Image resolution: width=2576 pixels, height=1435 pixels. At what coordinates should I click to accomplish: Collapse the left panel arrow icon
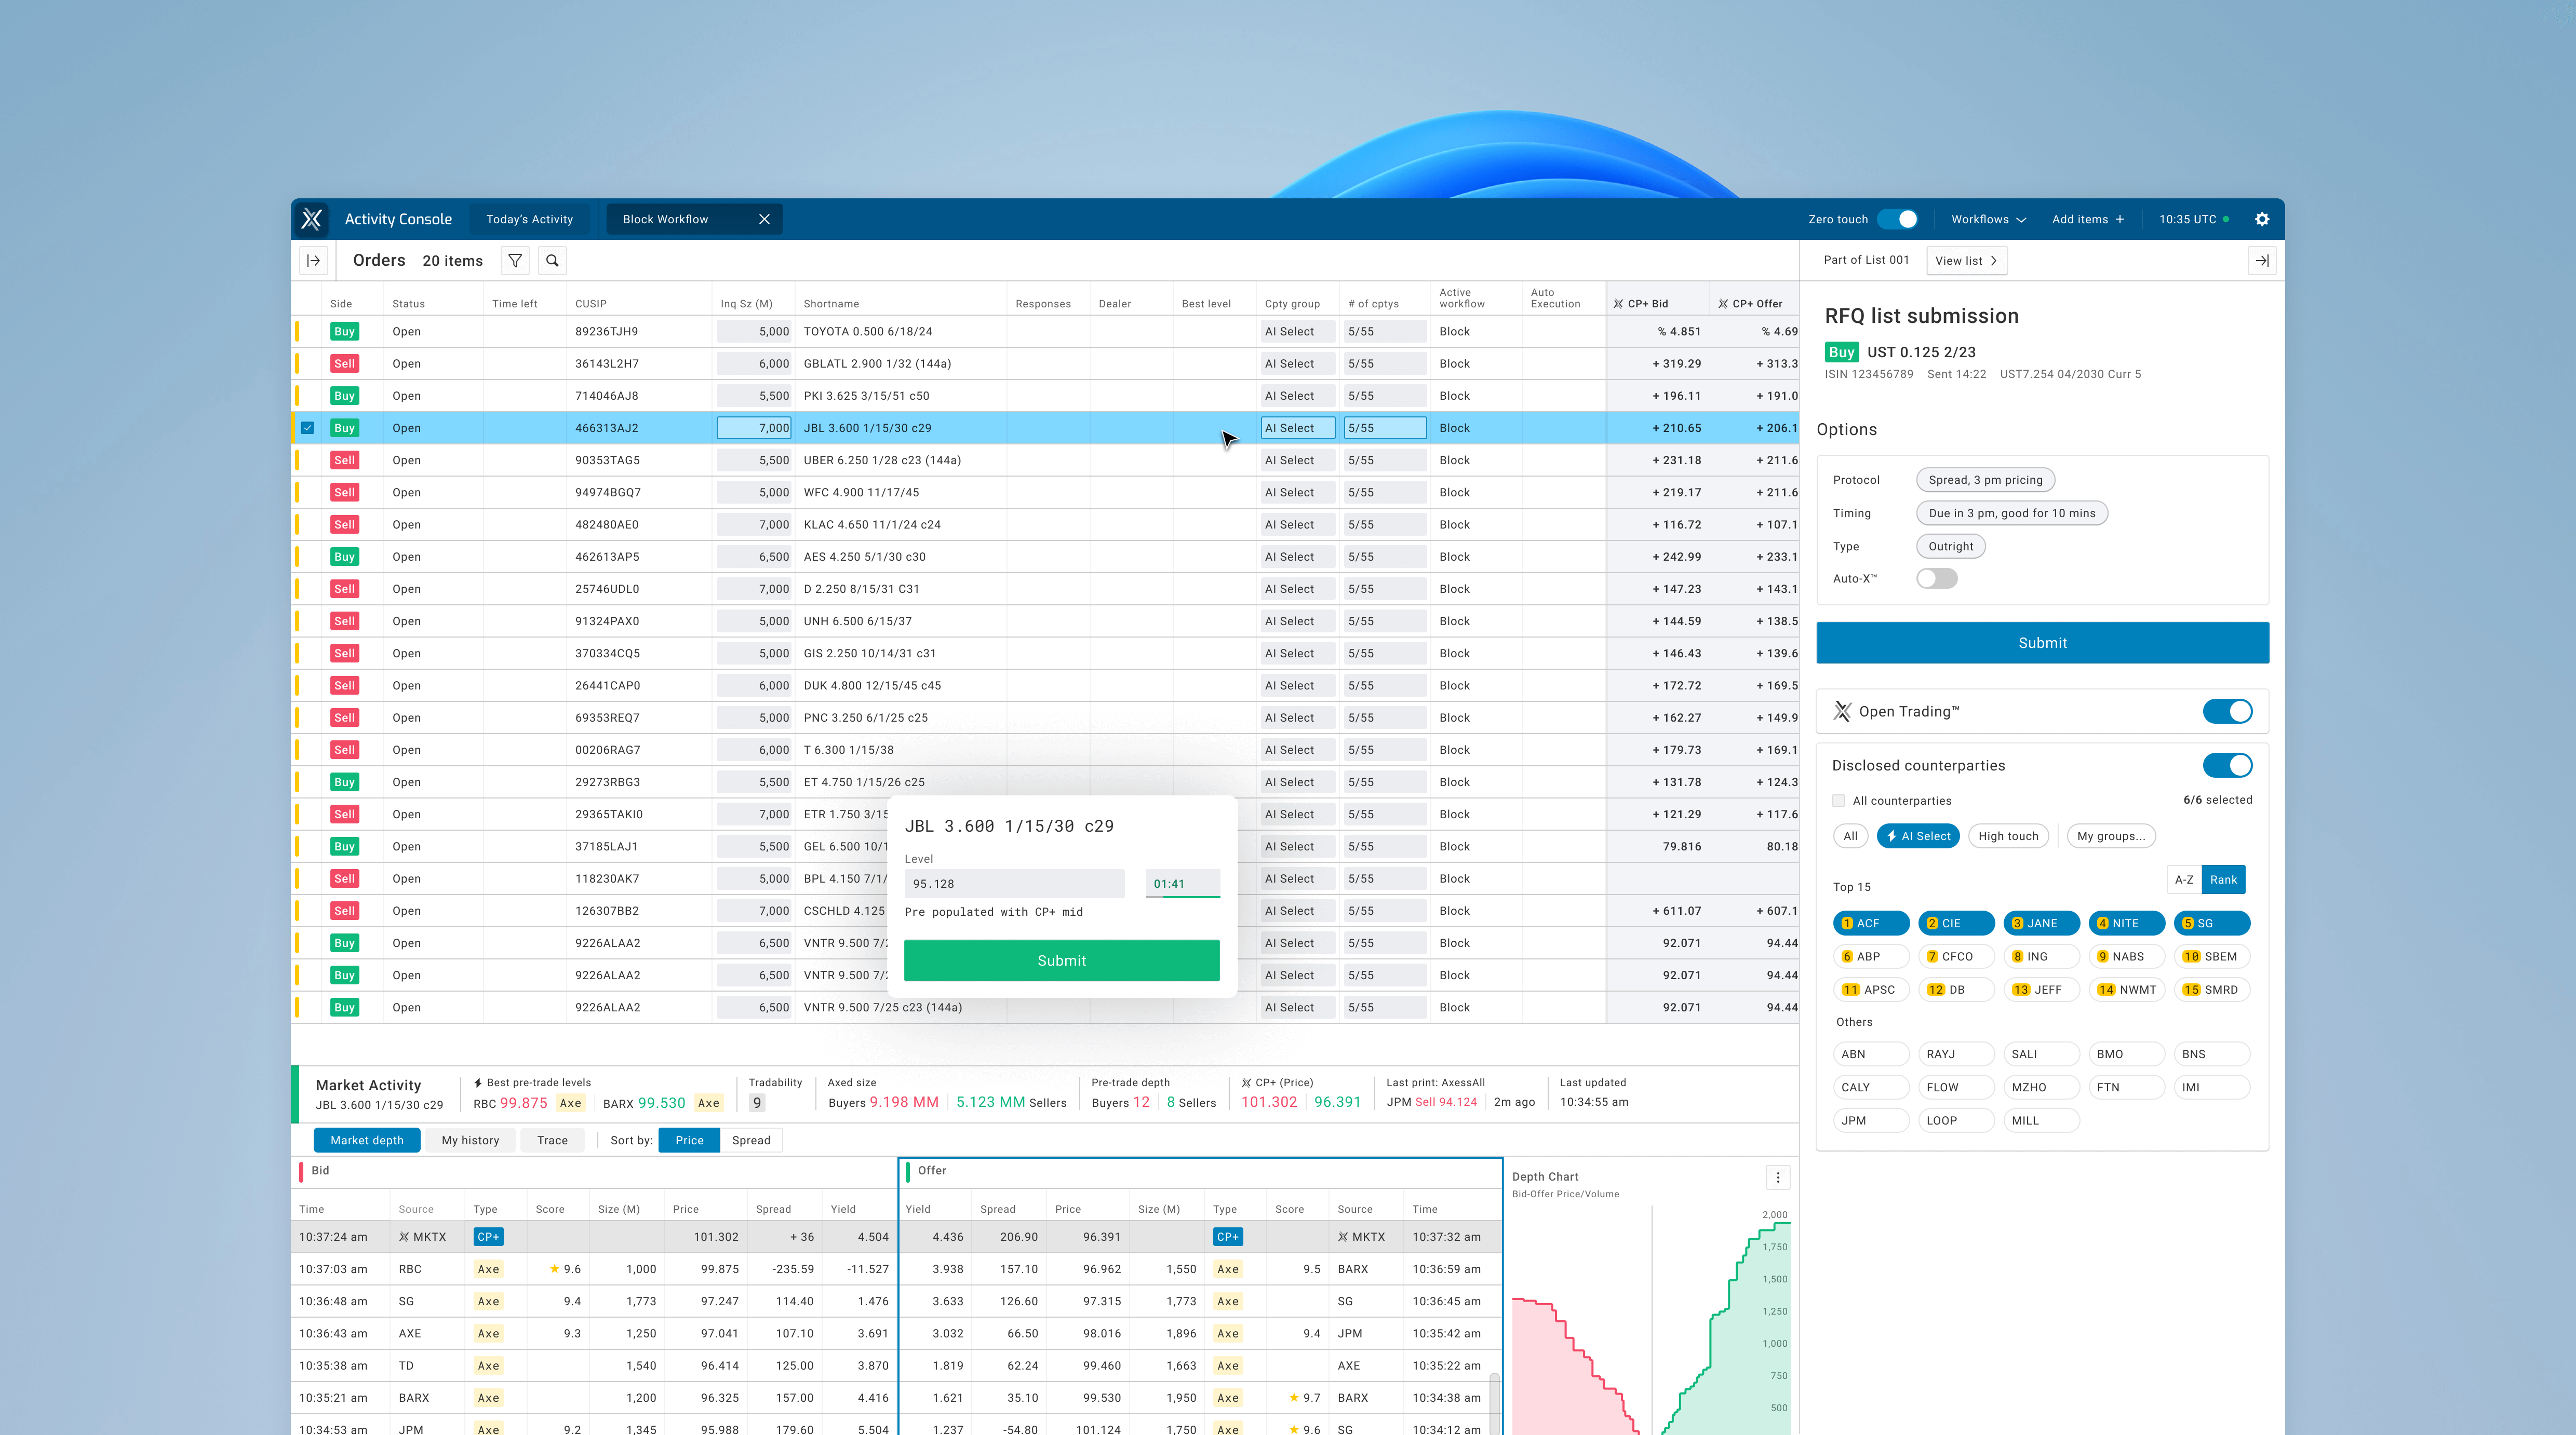coord(313,261)
